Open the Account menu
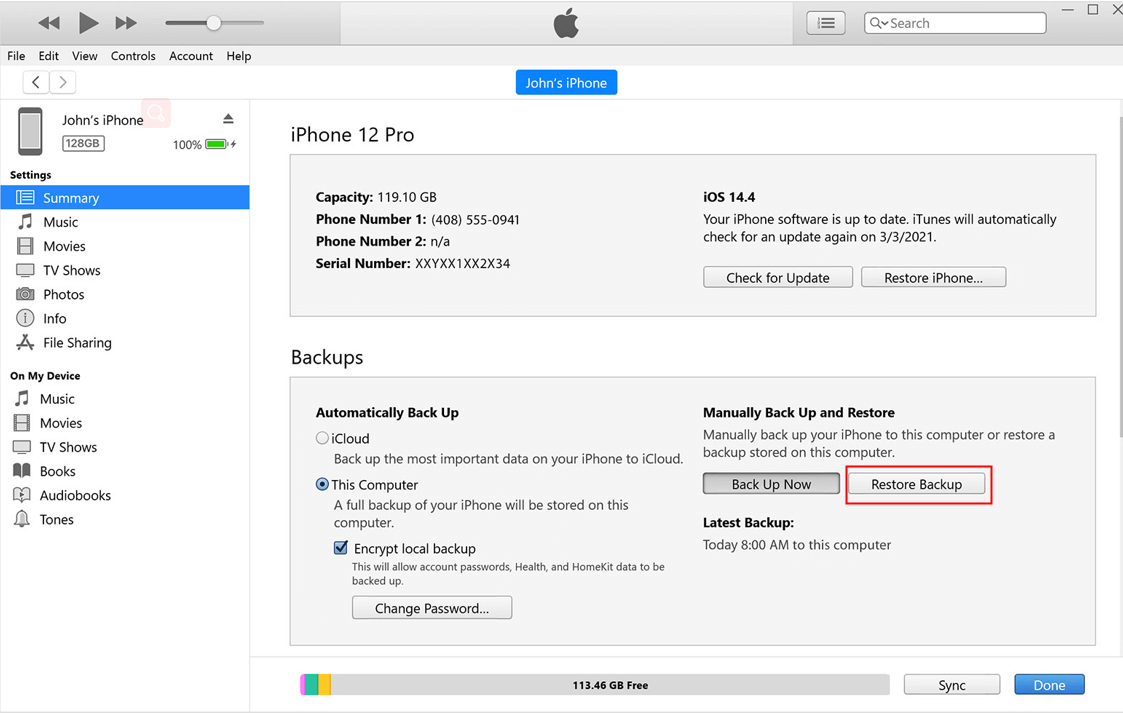Viewport: 1123px width, 713px height. click(x=190, y=56)
